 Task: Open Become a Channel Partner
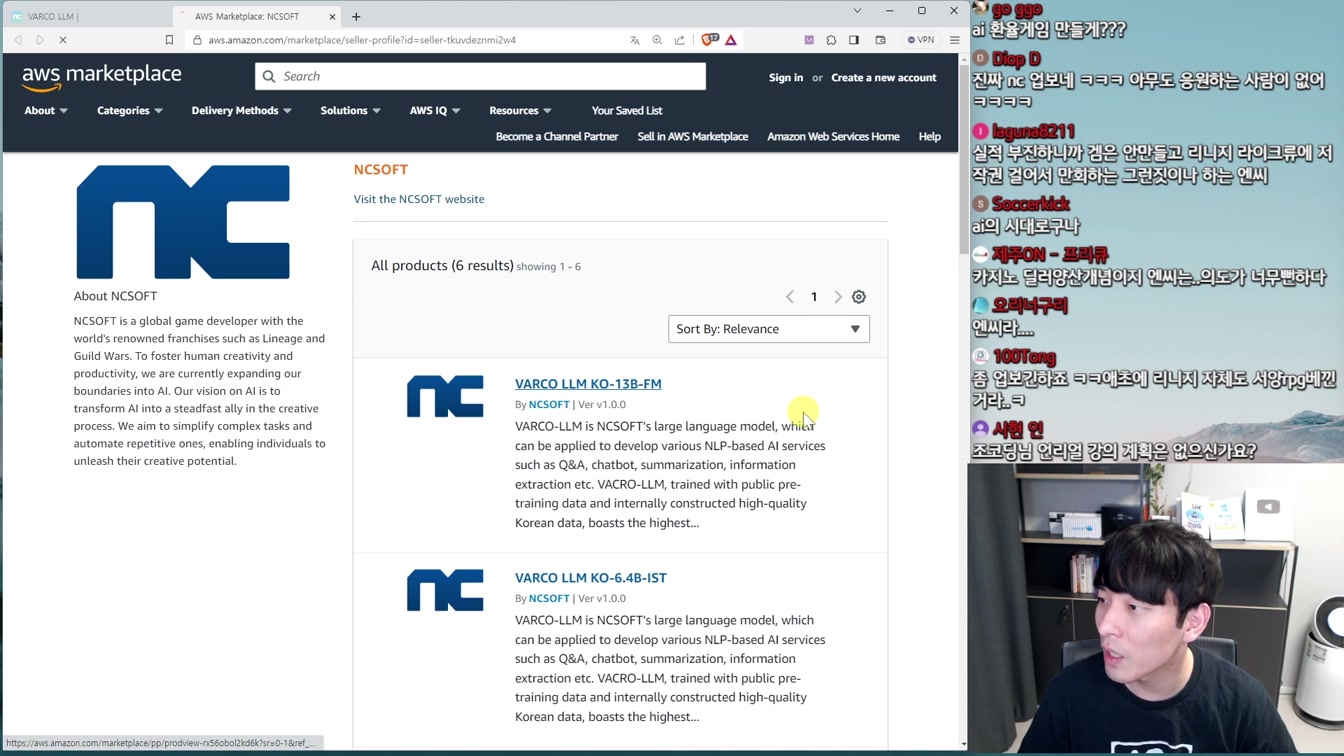point(557,136)
